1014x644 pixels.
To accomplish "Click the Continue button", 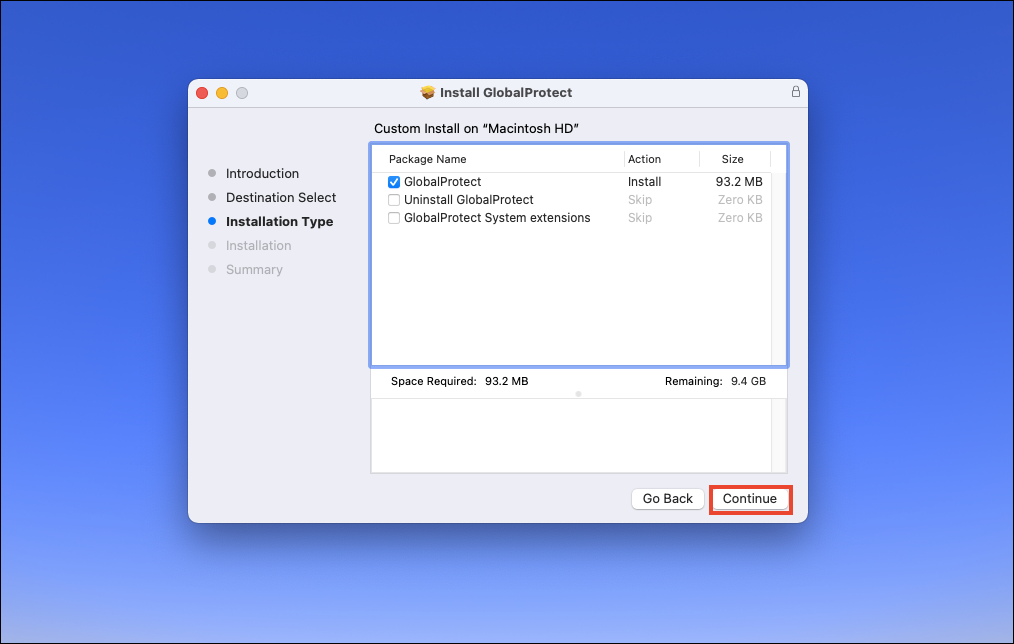I will tap(750, 499).
